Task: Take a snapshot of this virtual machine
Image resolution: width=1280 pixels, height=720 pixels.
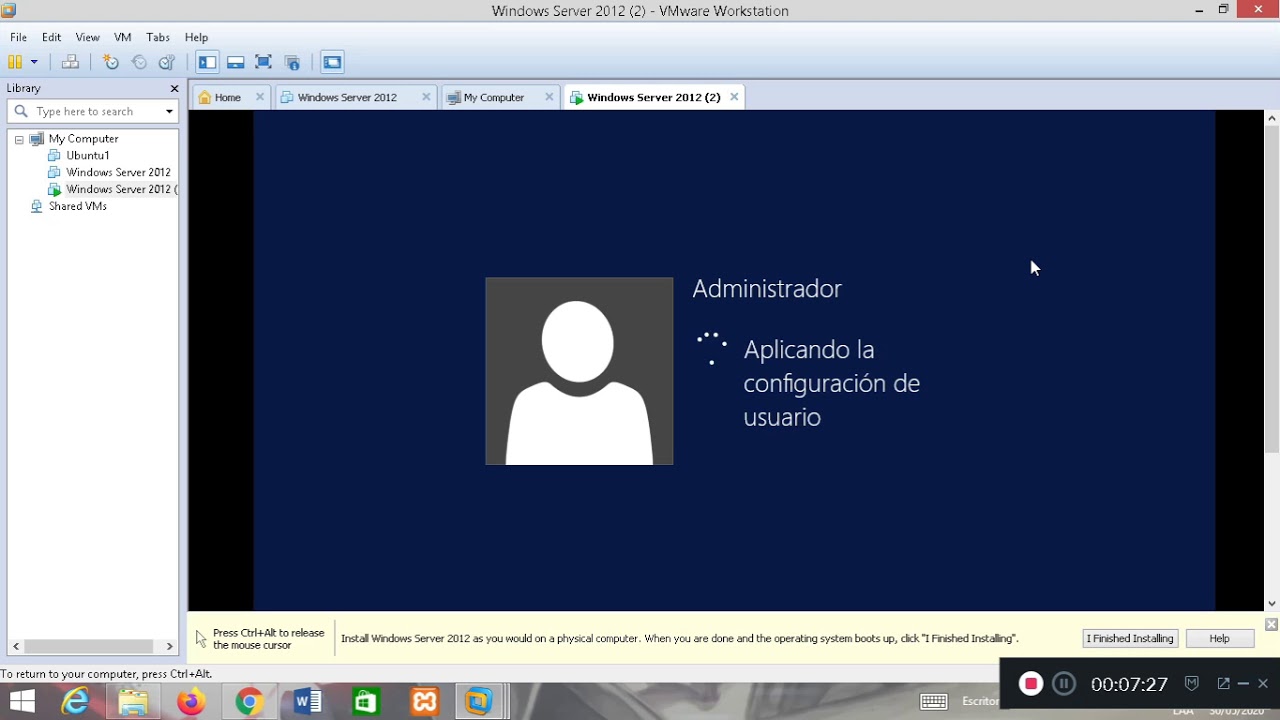Action: 111,62
